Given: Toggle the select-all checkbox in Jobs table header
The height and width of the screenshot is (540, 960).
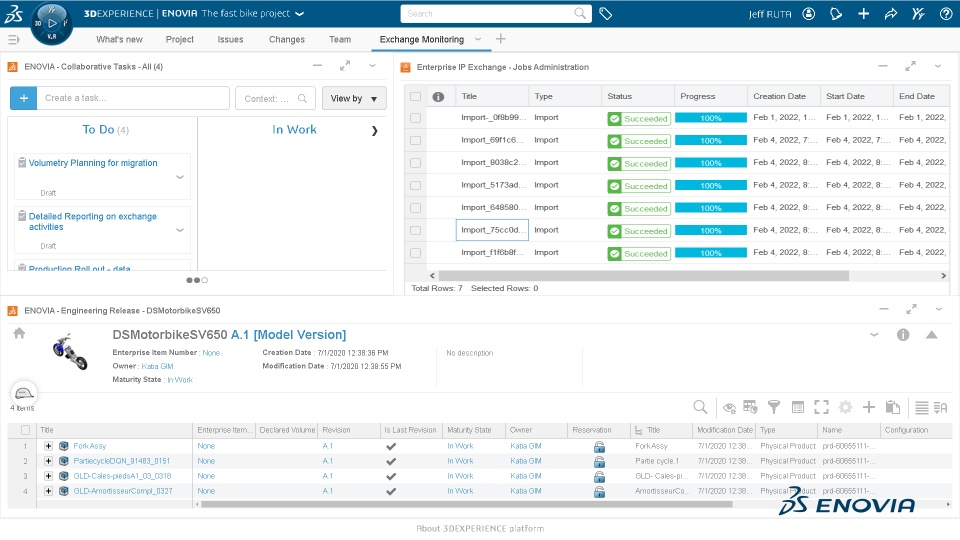Looking at the screenshot, I should coord(416,96).
